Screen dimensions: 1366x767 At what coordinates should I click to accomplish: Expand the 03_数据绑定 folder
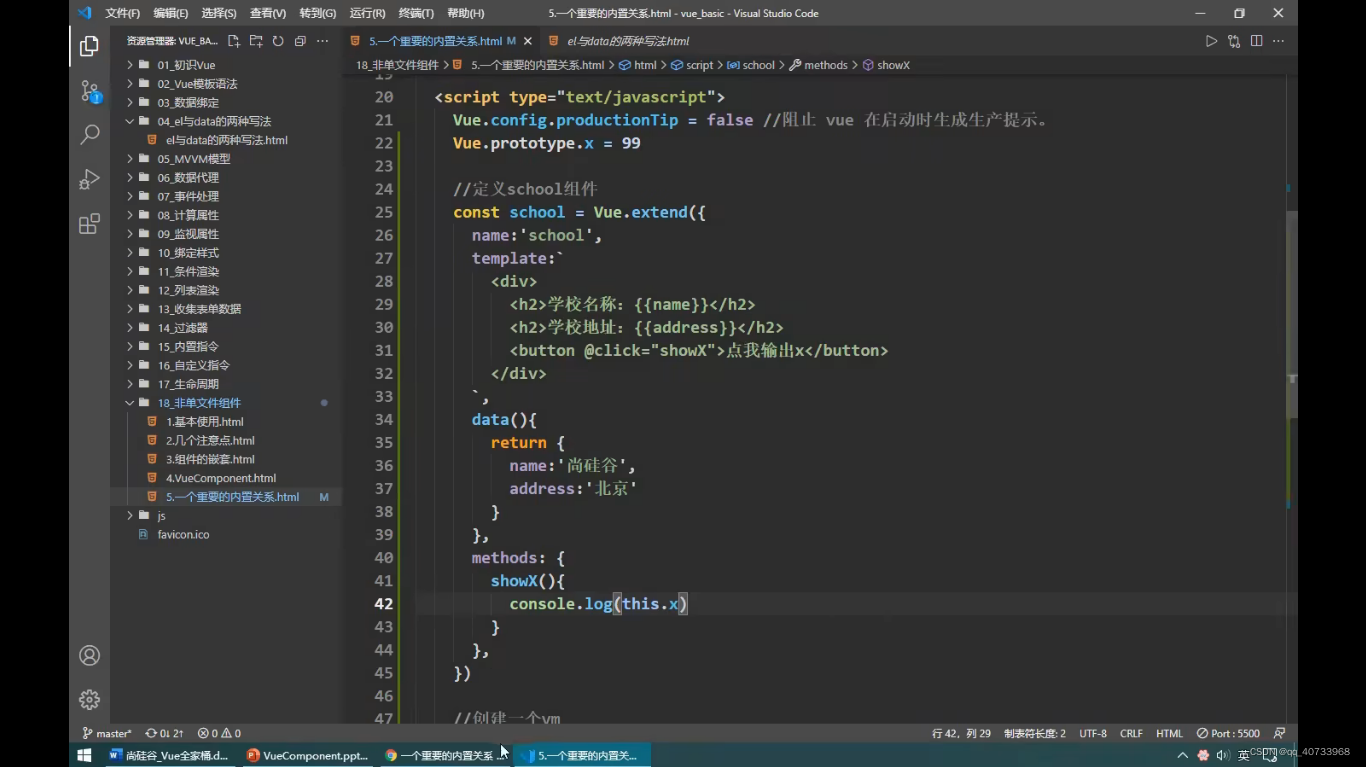(188, 102)
